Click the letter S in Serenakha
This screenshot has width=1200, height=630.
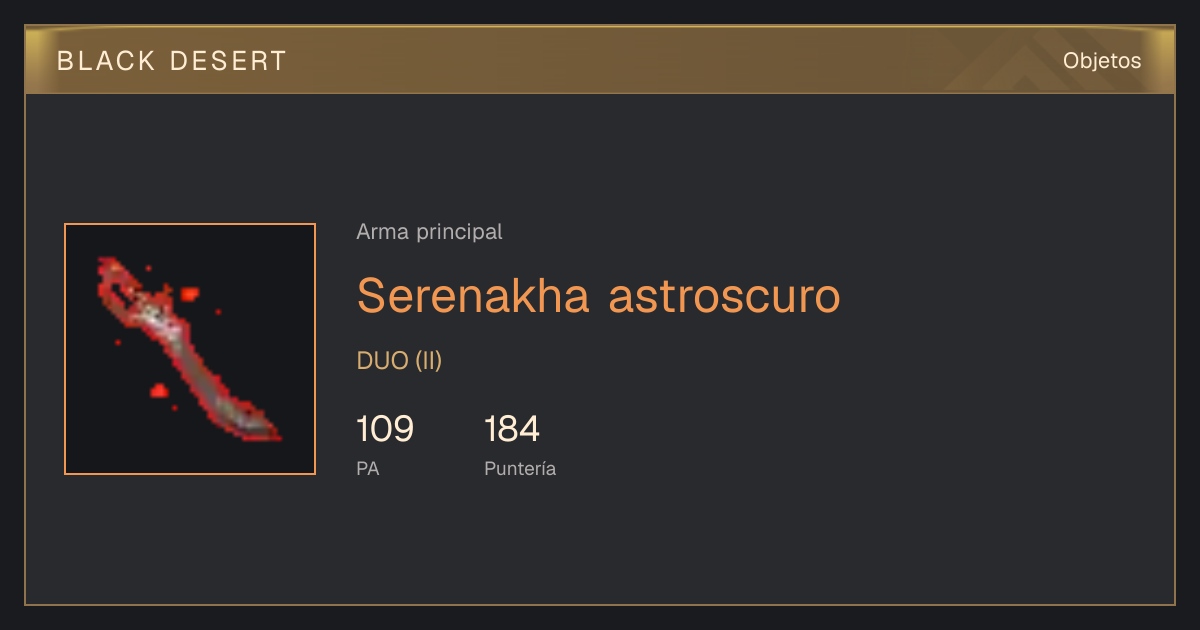coord(371,295)
